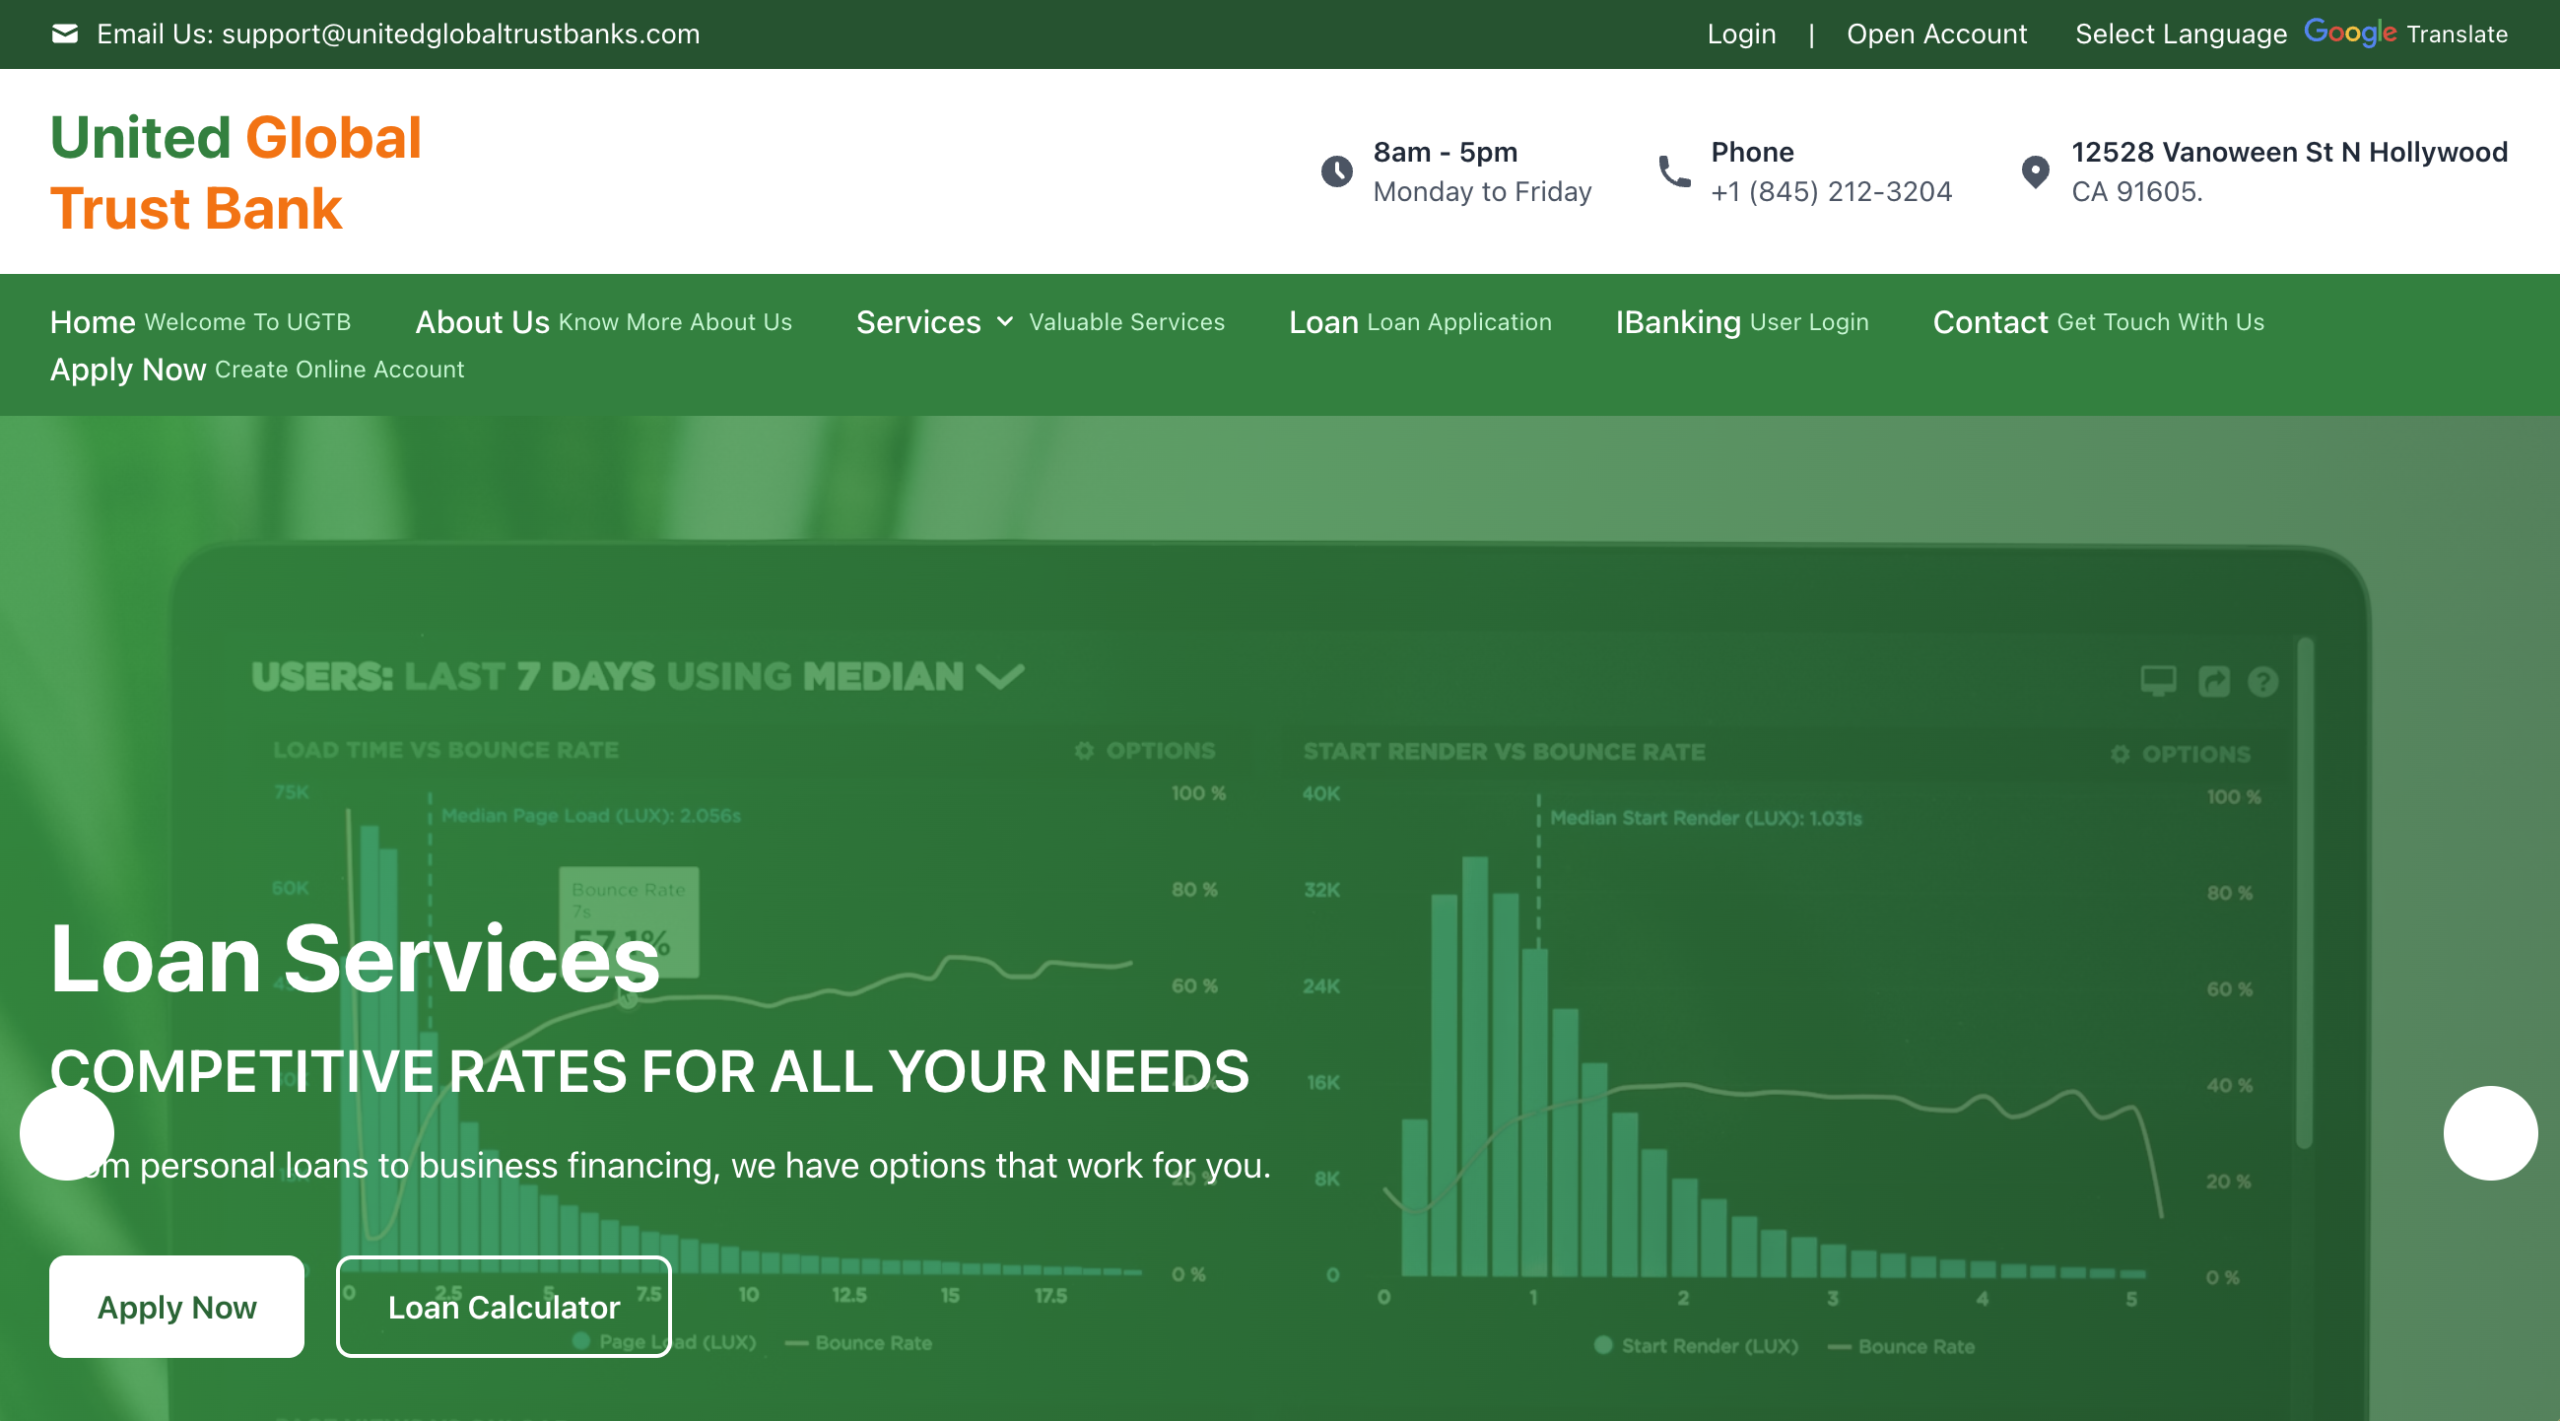Select the Home menu item
Image resolution: width=2560 pixels, height=1421 pixels.
click(x=93, y=322)
